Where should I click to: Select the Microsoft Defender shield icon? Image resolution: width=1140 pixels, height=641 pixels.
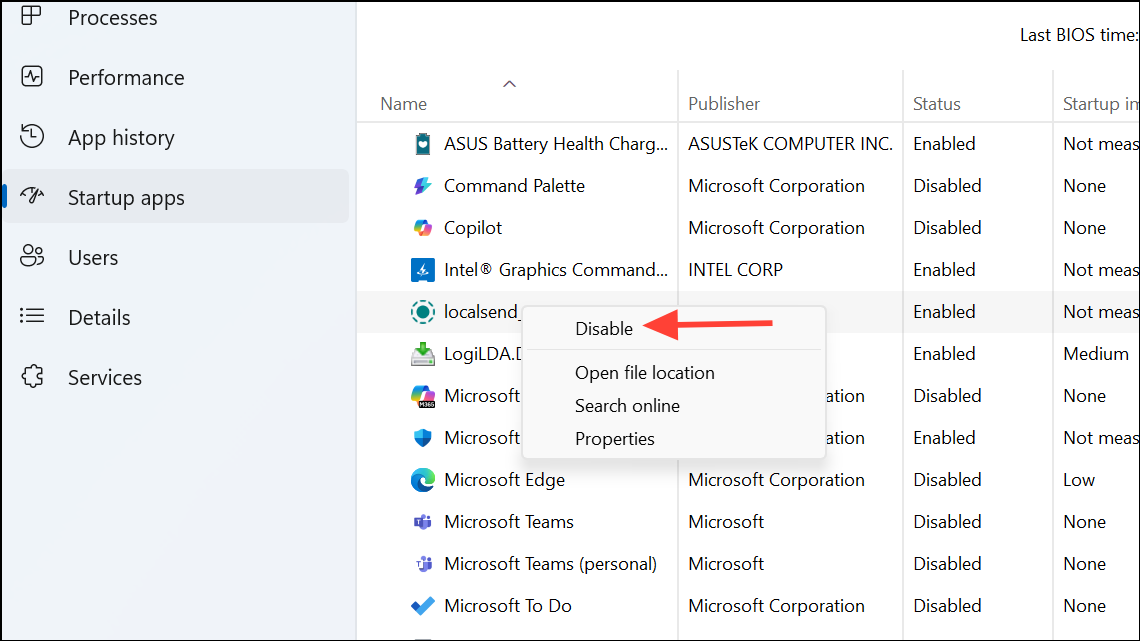[422, 438]
